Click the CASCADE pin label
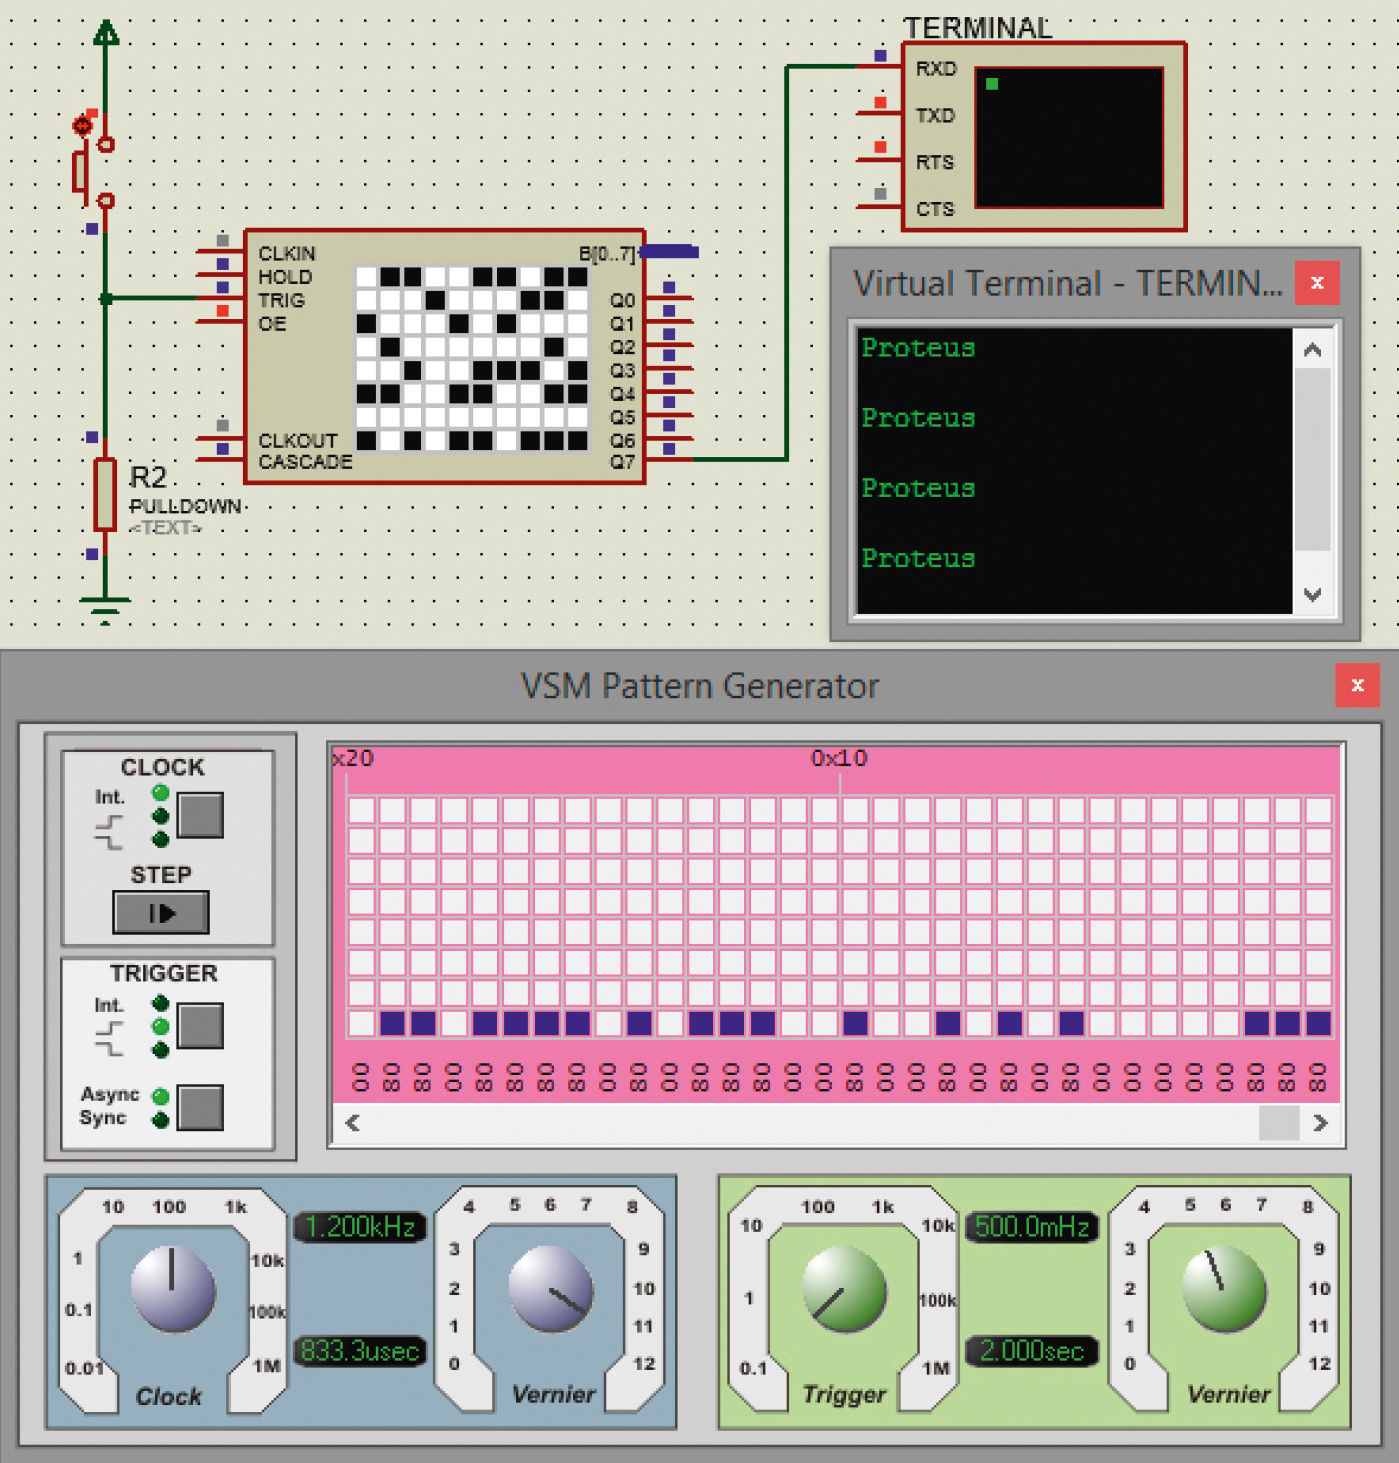Screen dimensions: 1399x1463 pos(305,462)
